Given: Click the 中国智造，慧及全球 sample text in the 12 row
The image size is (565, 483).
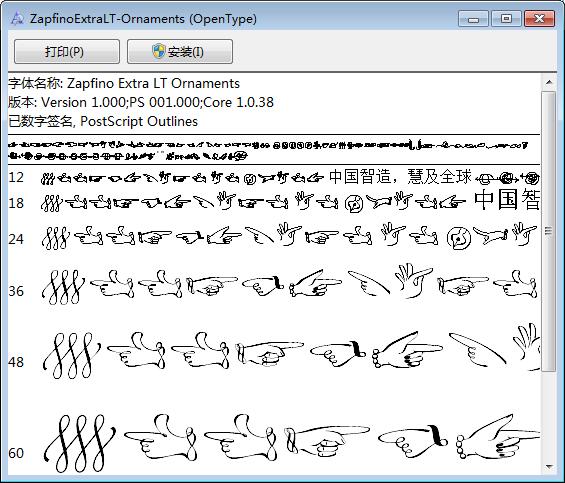Looking at the screenshot, I should (400, 177).
